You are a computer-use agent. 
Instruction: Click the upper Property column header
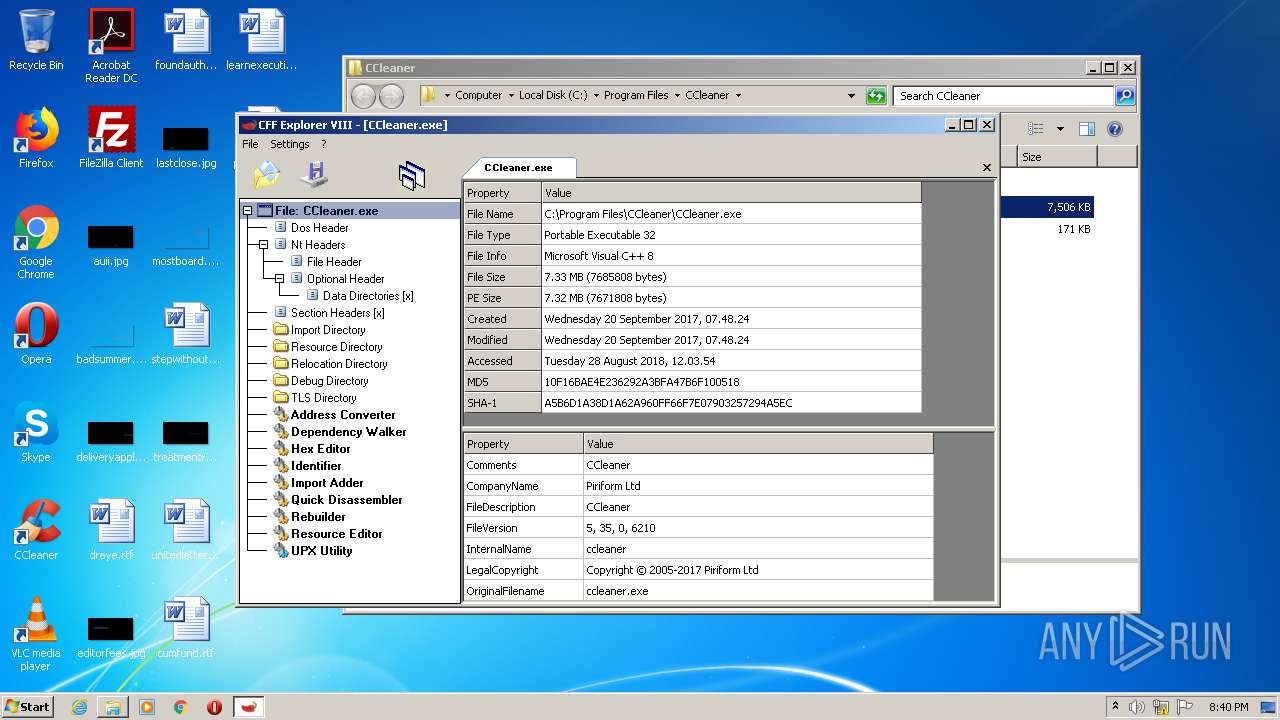(502, 193)
